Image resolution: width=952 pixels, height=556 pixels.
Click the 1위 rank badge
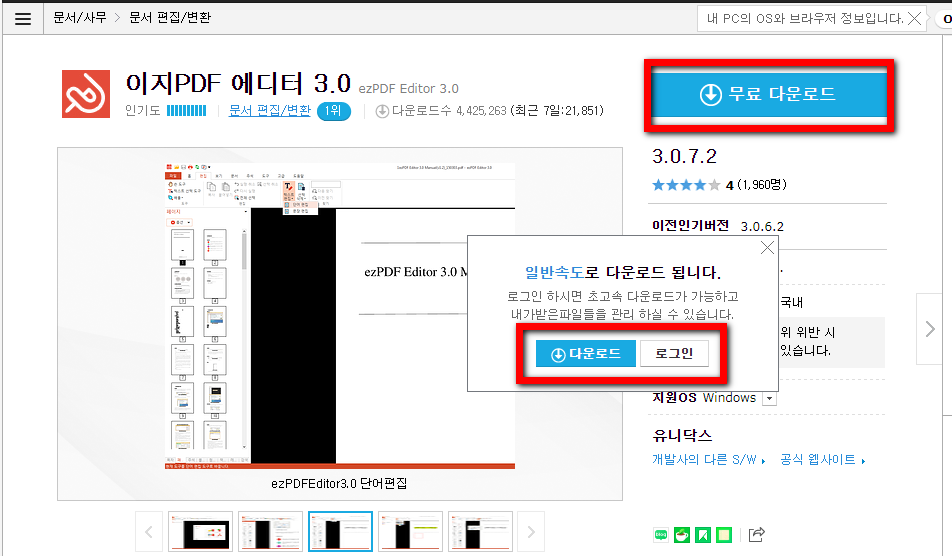(x=333, y=111)
